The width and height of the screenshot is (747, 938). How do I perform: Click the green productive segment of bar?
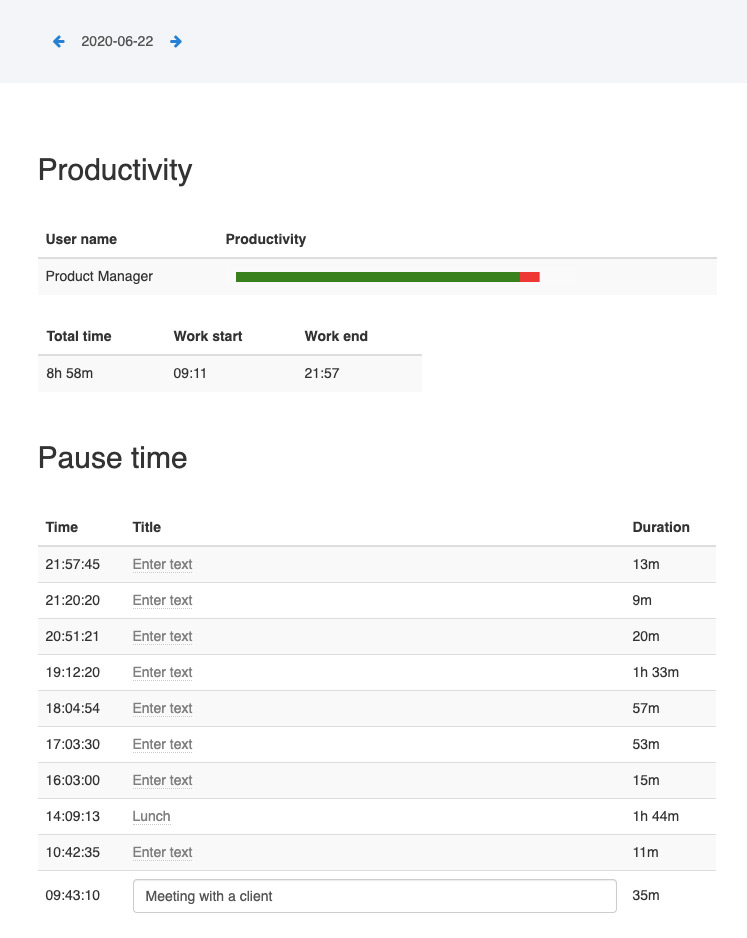point(378,277)
